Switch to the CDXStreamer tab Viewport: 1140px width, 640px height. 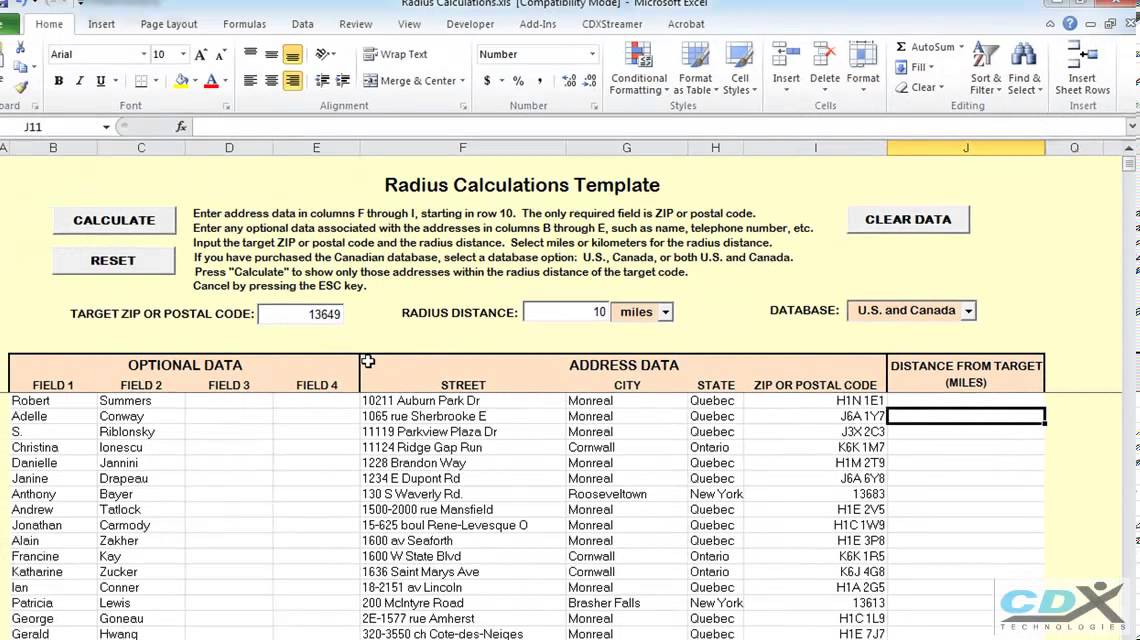[612, 24]
